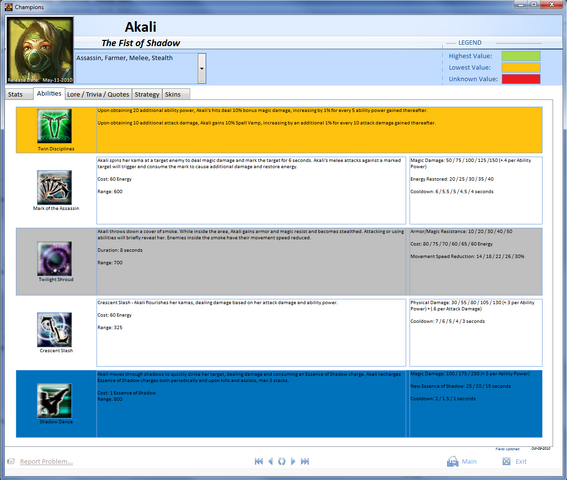Maximize the Champions window
The width and height of the screenshot is (567, 480).
tap(534, 5)
